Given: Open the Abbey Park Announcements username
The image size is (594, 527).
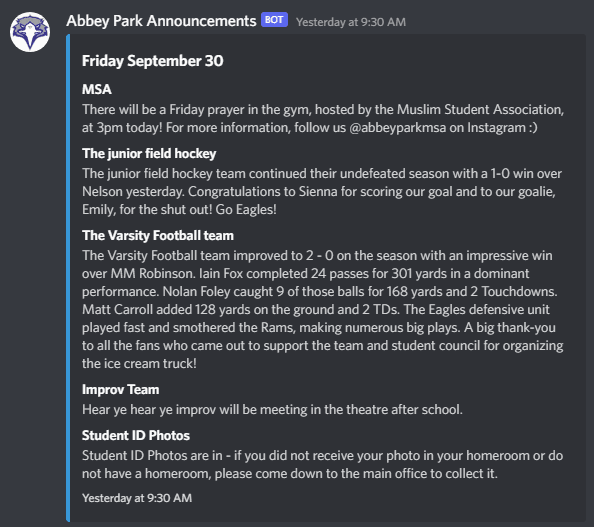Looking at the screenshot, I should (x=161, y=21).
